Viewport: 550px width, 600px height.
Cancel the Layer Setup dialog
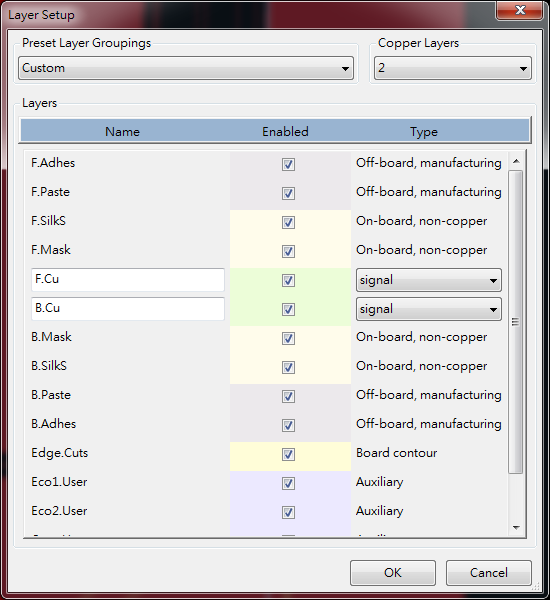point(489,573)
